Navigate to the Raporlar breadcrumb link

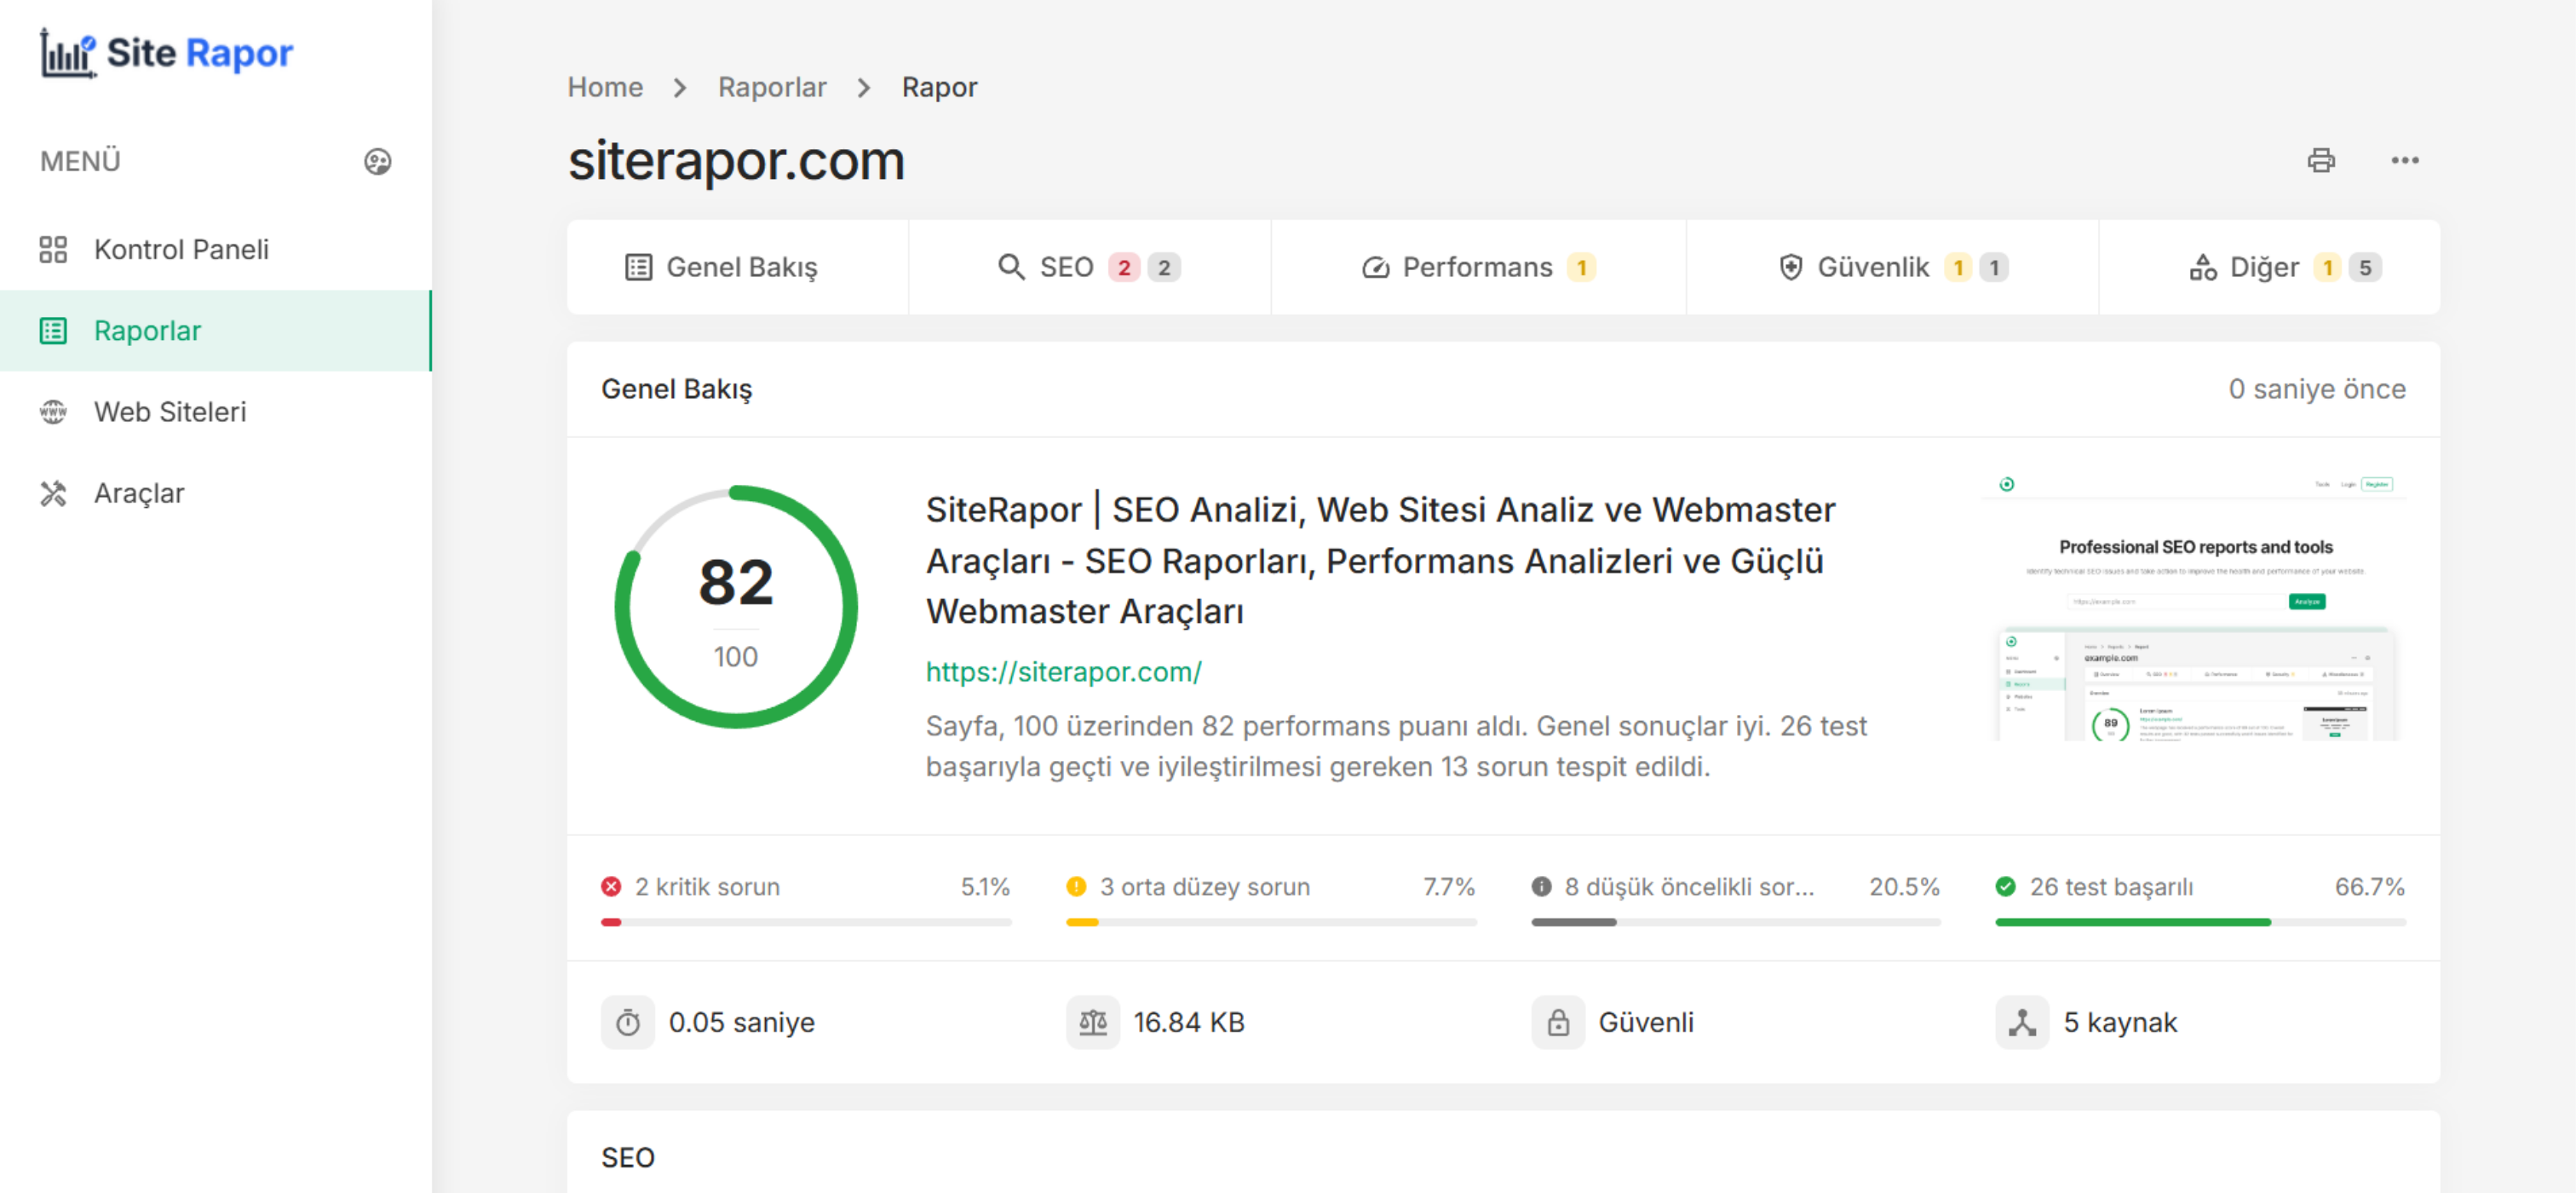(772, 87)
